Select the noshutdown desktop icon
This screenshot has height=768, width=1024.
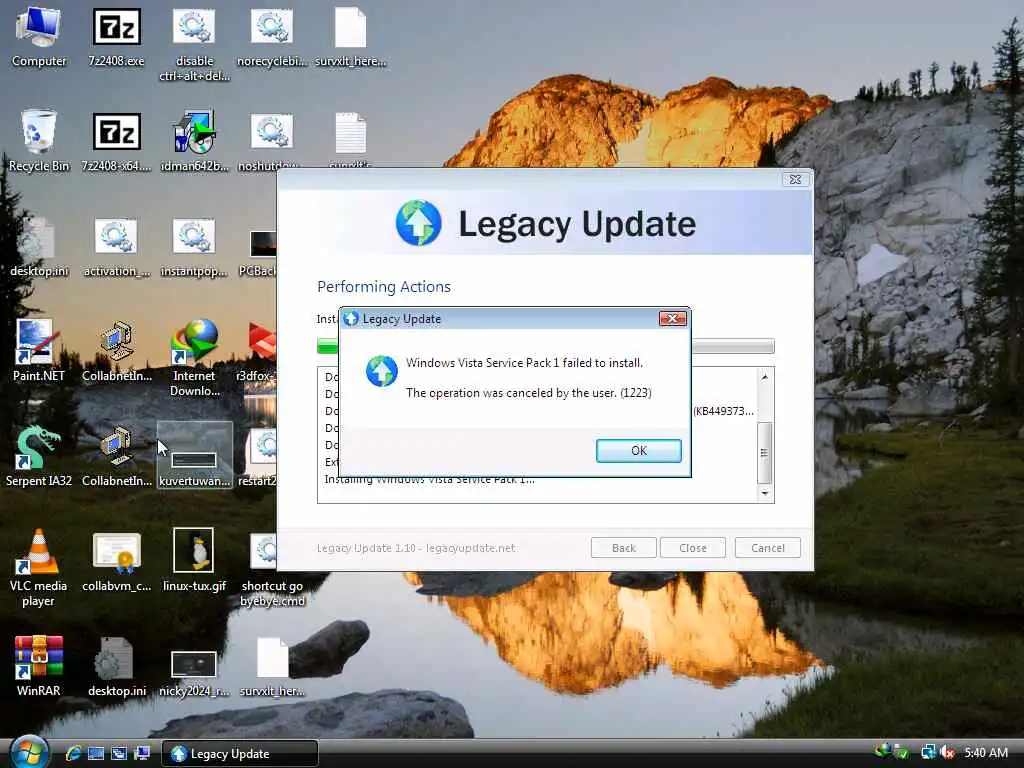tap(272, 141)
